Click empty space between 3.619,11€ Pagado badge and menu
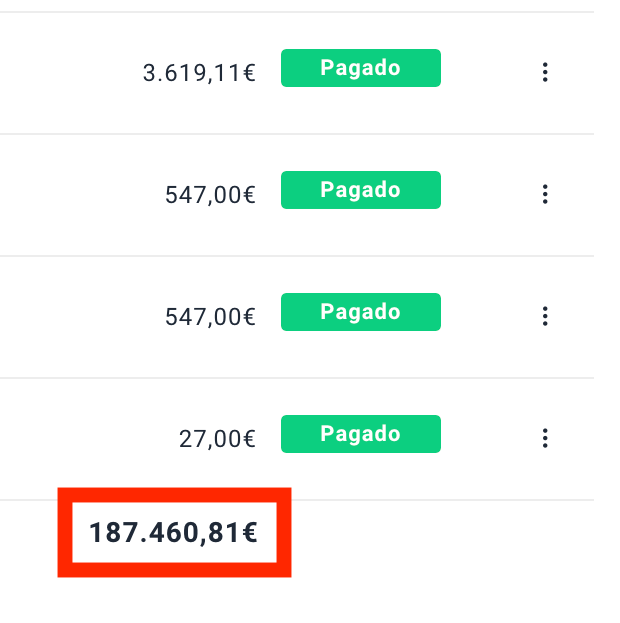620x623 pixels. (490, 72)
